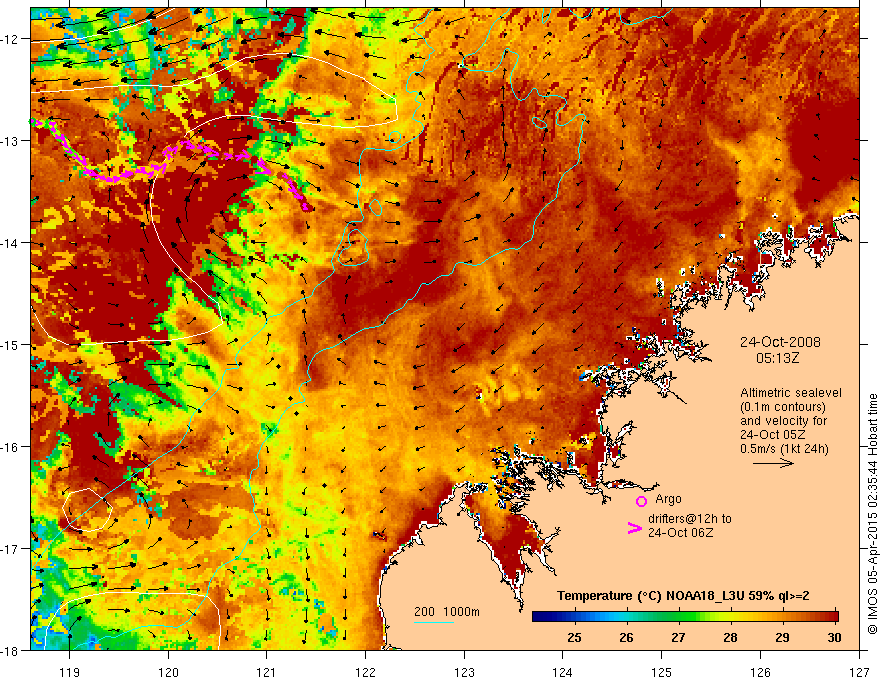Viewport: 880px width, 680px height.
Task: Click longitude axis label 122
Action: [x=365, y=672]
